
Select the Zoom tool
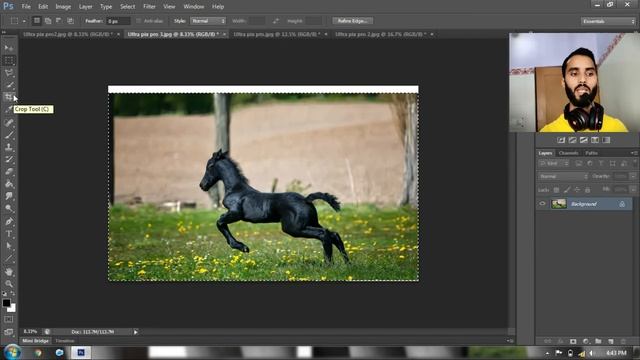coord(9,284)
